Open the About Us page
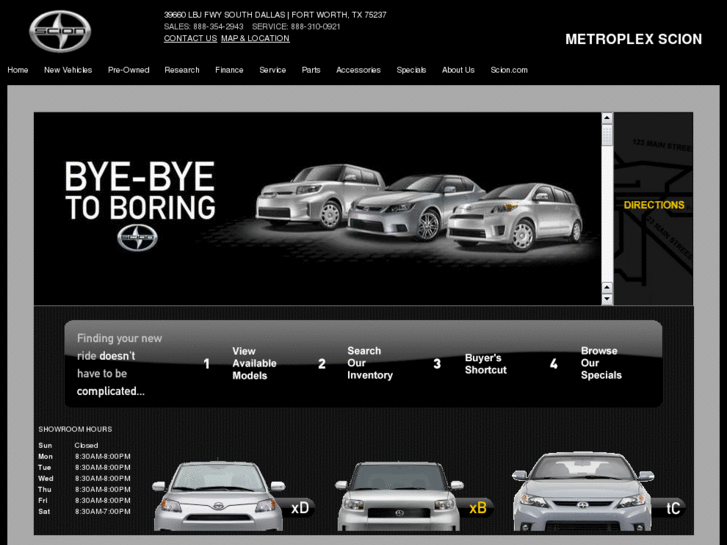727x545 pixels. click(458, 70)
